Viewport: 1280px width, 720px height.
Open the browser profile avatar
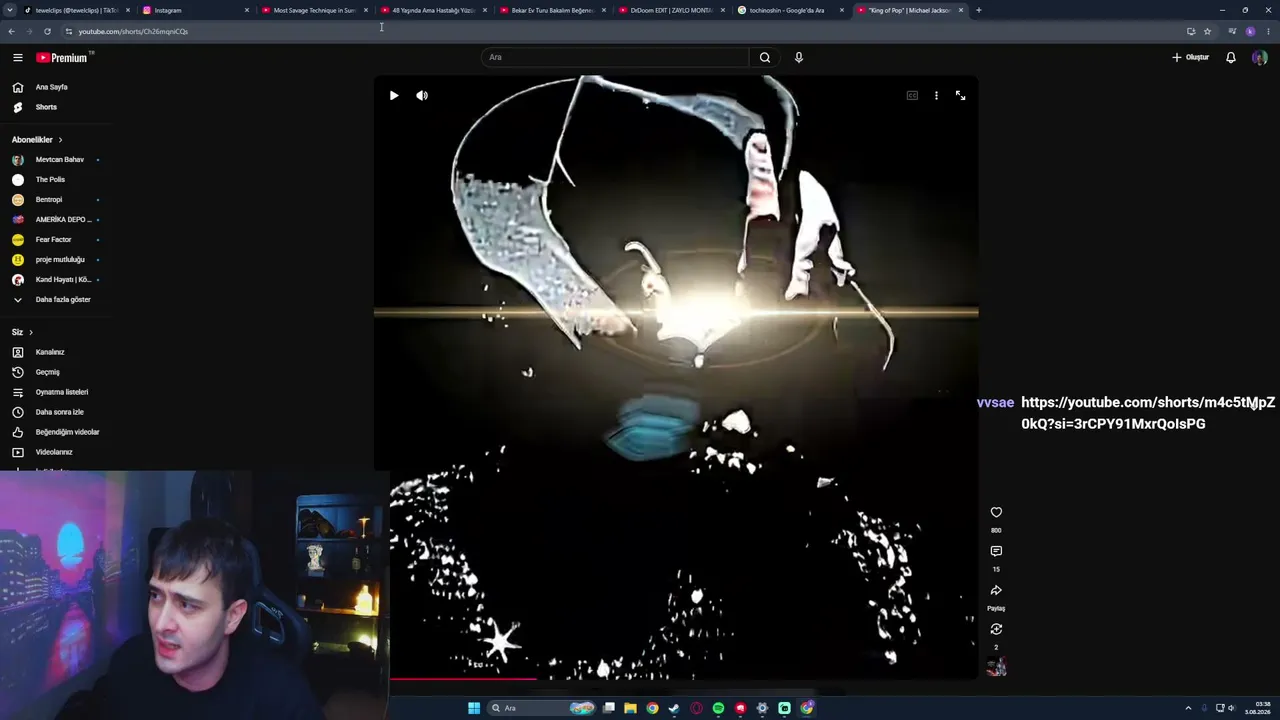pyautogui.click(x=1250, y=31)
